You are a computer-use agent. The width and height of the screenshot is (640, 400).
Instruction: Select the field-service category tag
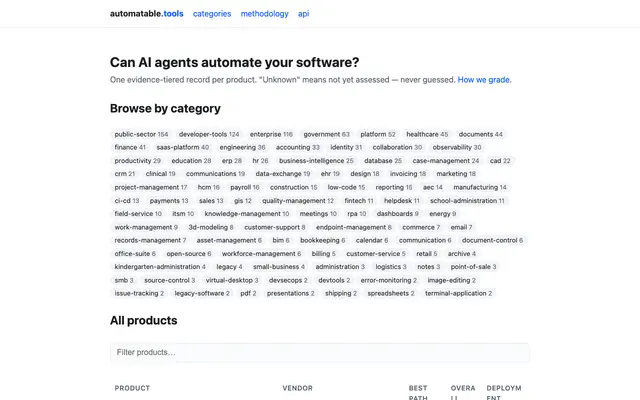pos(138,214)
